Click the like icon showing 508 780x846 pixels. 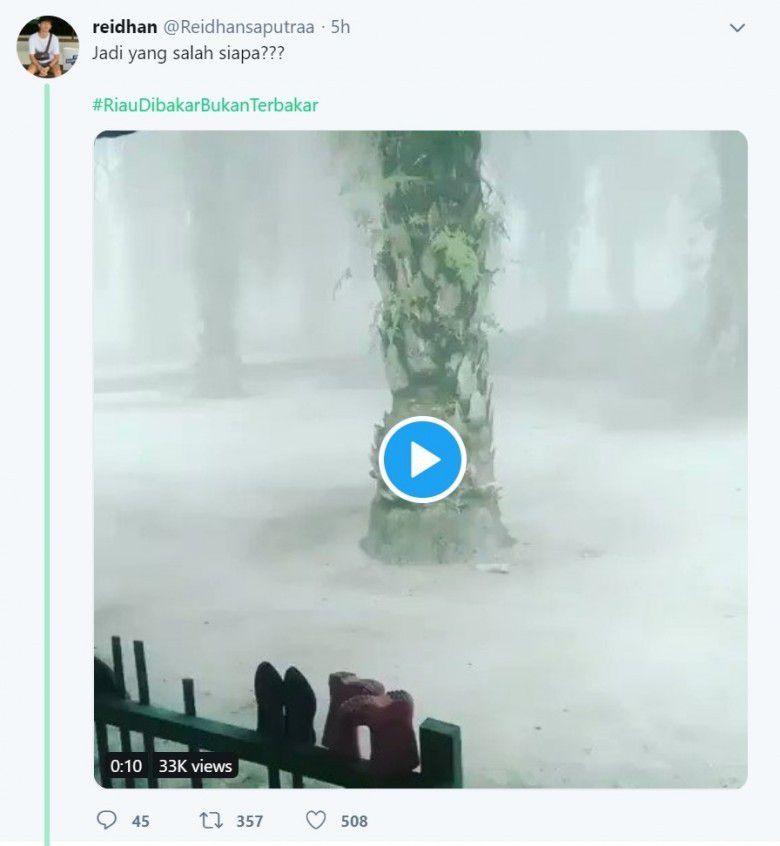[315, 820]
